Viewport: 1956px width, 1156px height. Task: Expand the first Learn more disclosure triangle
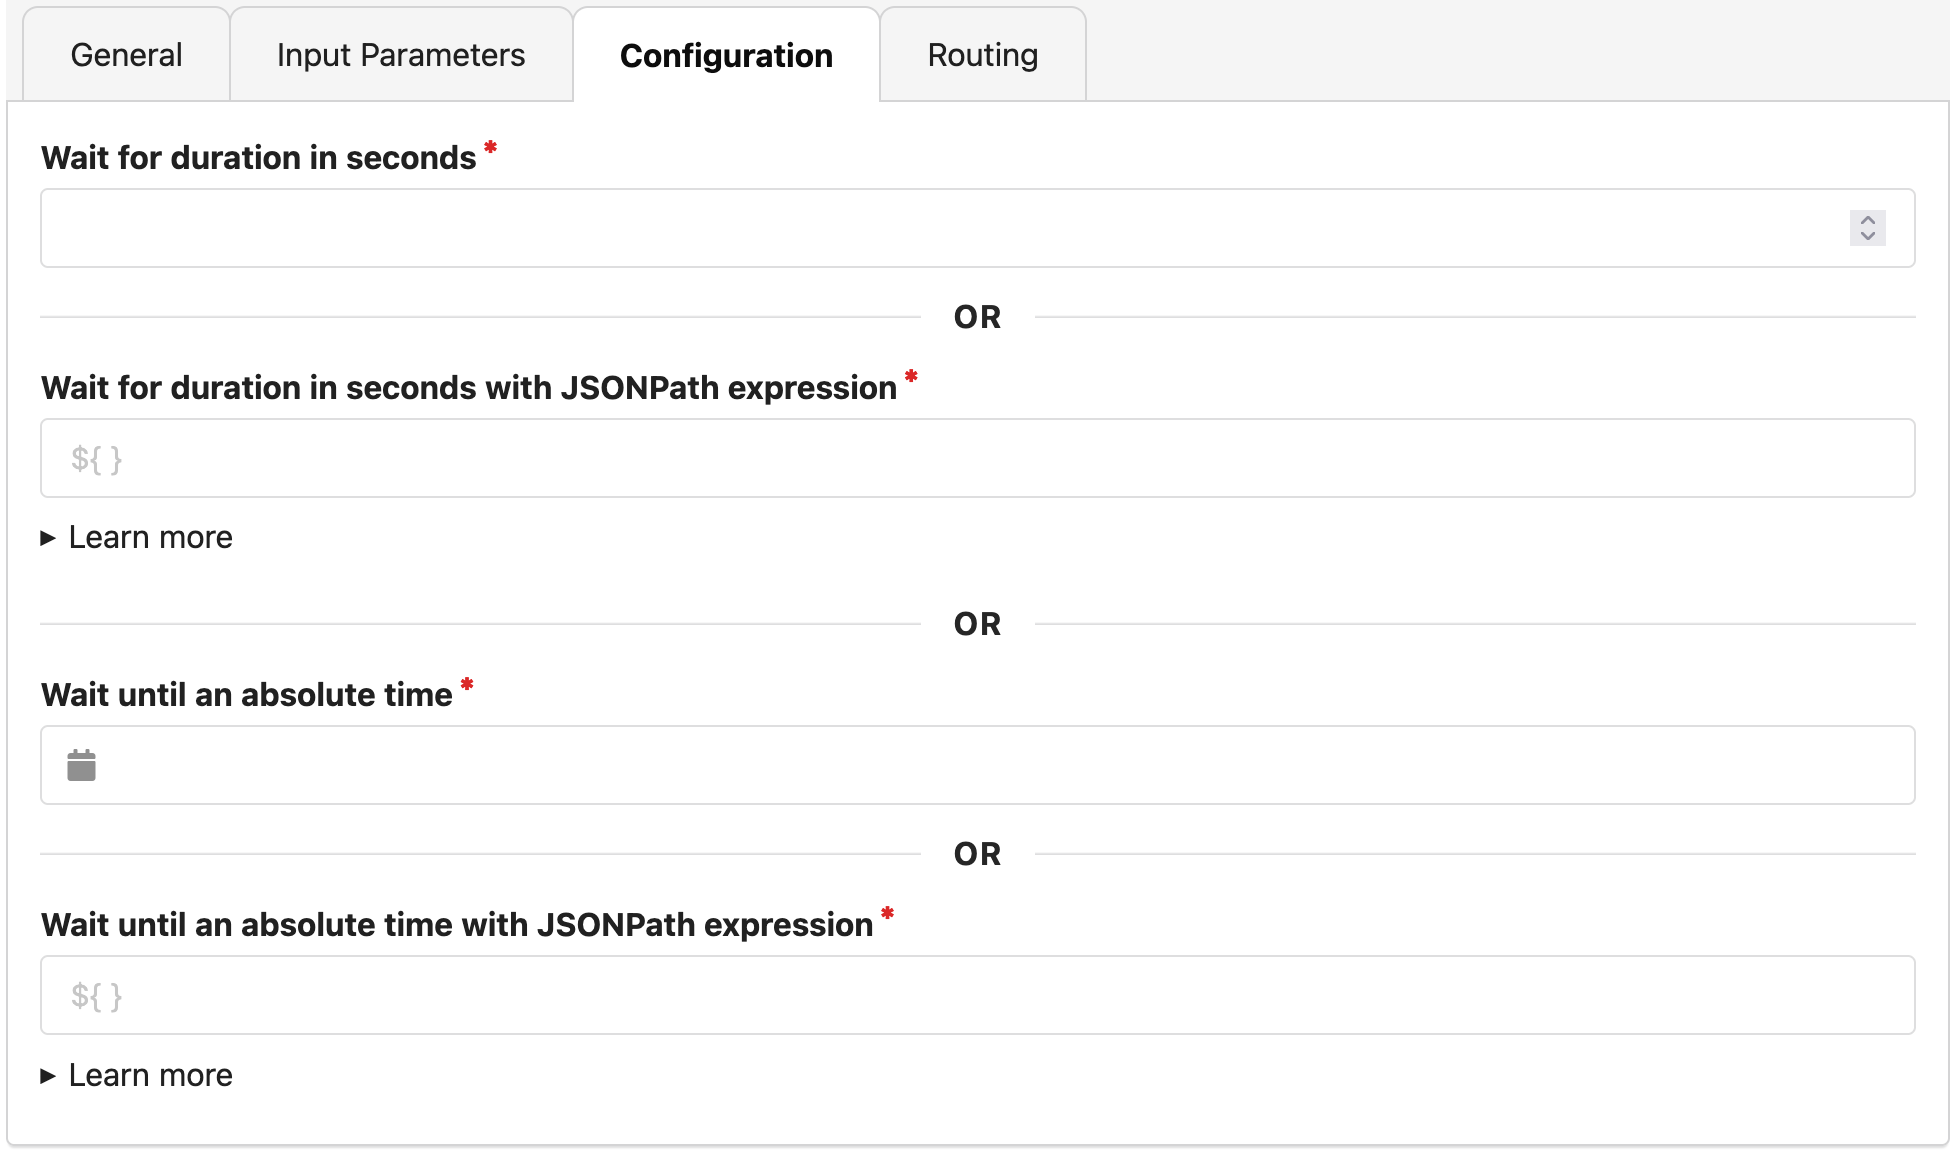click(x=48, y=538)
